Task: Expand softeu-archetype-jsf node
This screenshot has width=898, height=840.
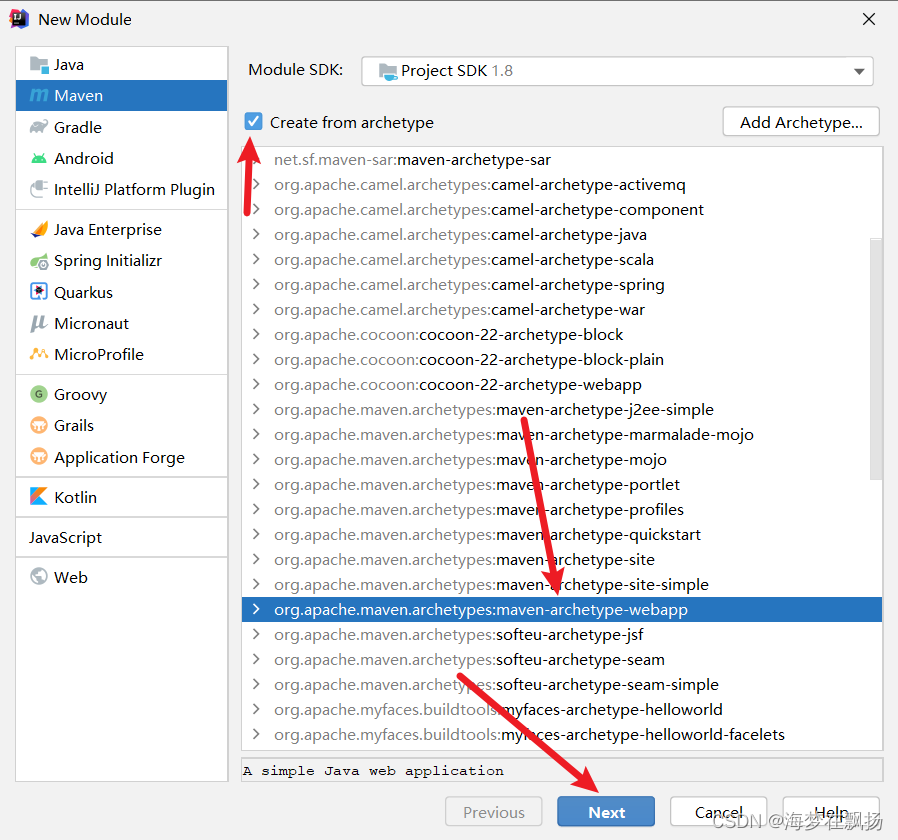Action: pyautogui.click(x=256, y=634)
